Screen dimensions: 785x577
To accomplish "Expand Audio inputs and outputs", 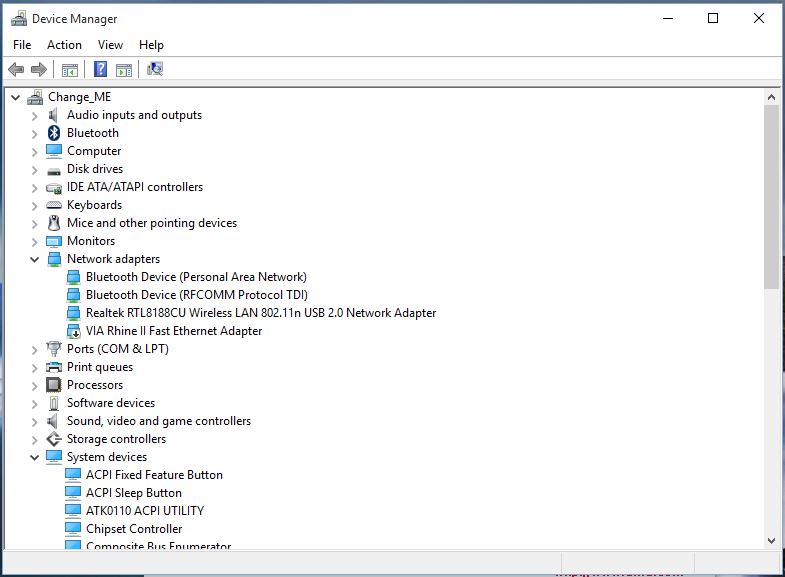I will pos(35,116).
